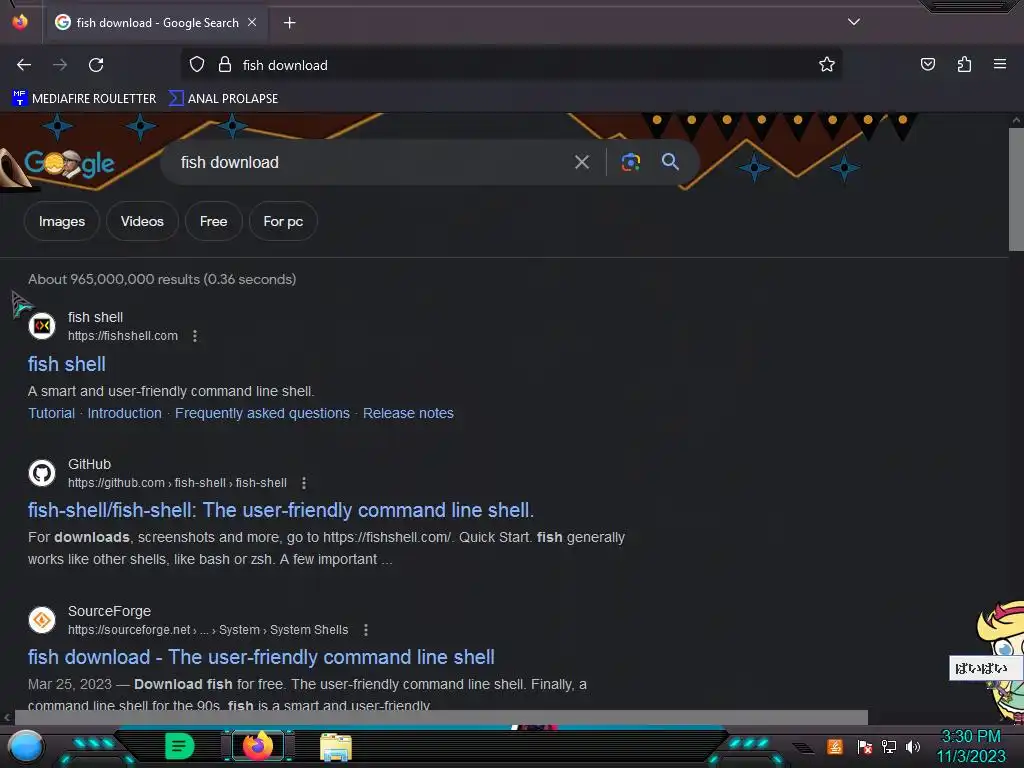Open the Java update tray icon
The image size is (1024, 768).
click(834, 746)
